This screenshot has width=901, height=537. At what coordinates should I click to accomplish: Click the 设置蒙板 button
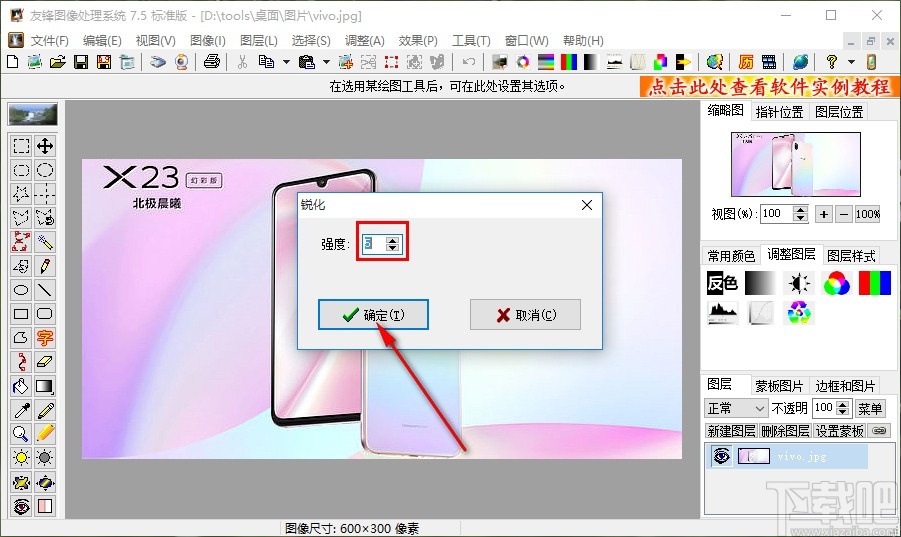click(840, 431)
